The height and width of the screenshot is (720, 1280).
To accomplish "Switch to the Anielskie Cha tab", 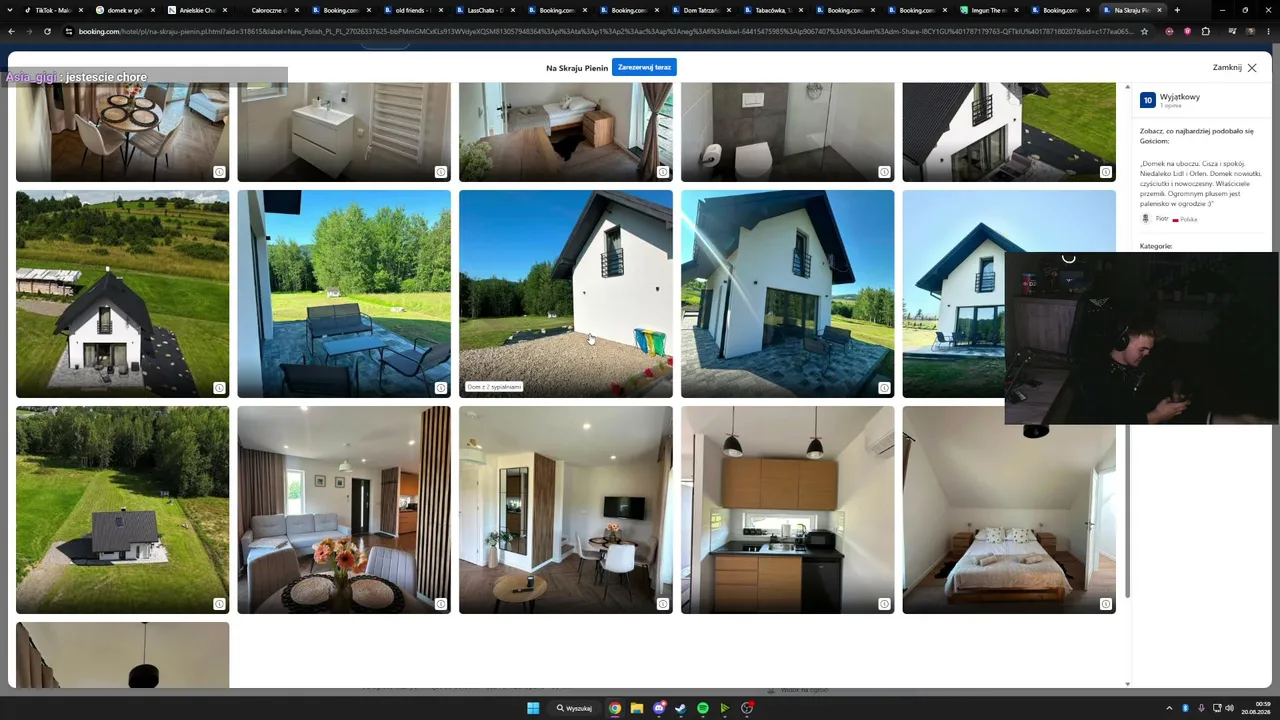I will coord(197,10).
